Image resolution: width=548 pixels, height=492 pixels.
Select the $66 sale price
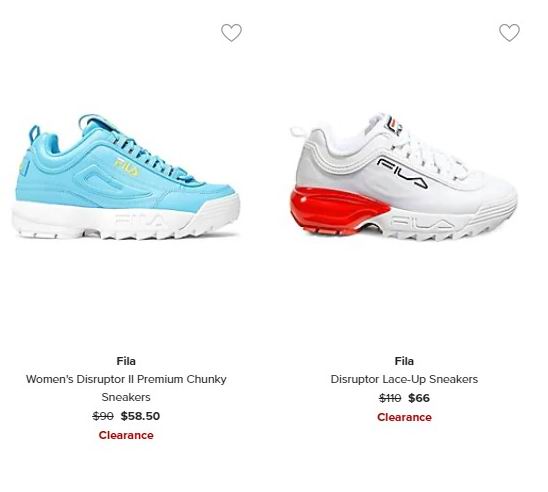click(x=419, y=398)
